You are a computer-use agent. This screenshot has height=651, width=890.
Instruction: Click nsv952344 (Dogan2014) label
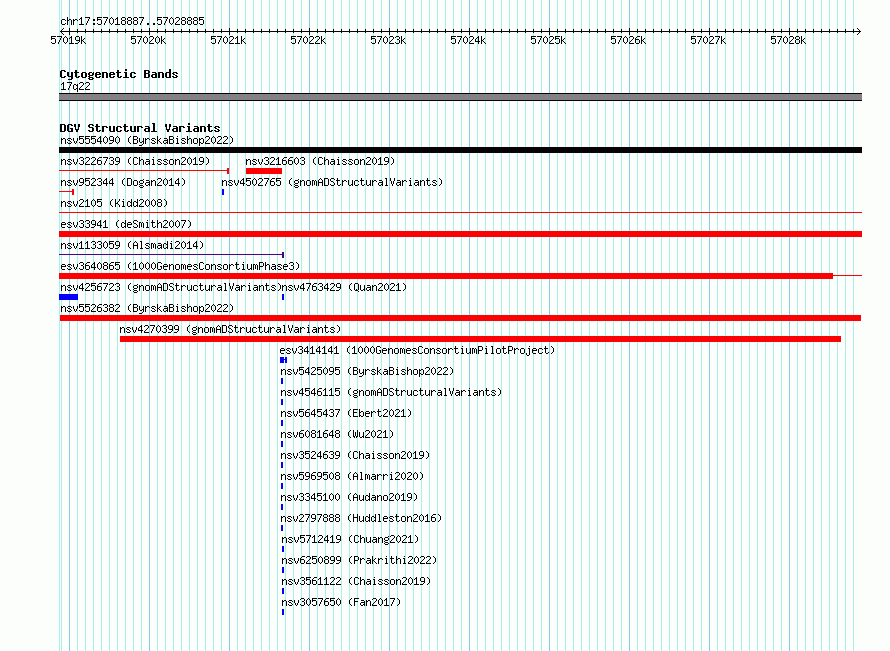(x=123, y=182)
